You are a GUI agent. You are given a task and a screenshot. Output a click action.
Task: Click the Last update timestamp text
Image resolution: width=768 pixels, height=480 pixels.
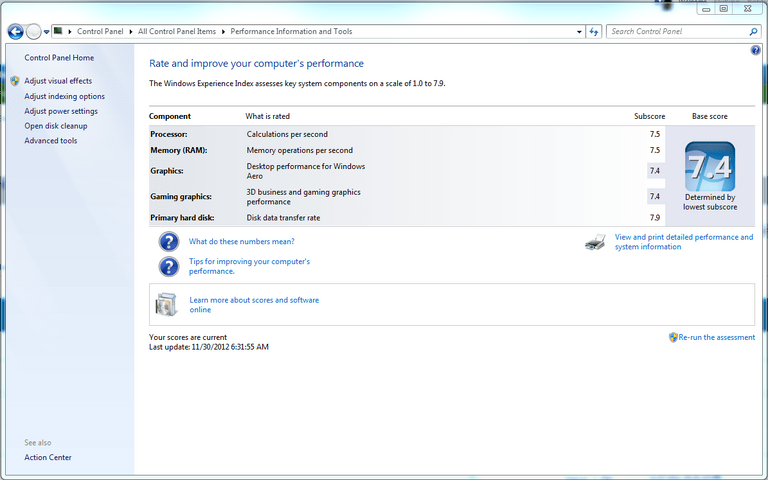[x=209, y=347]
